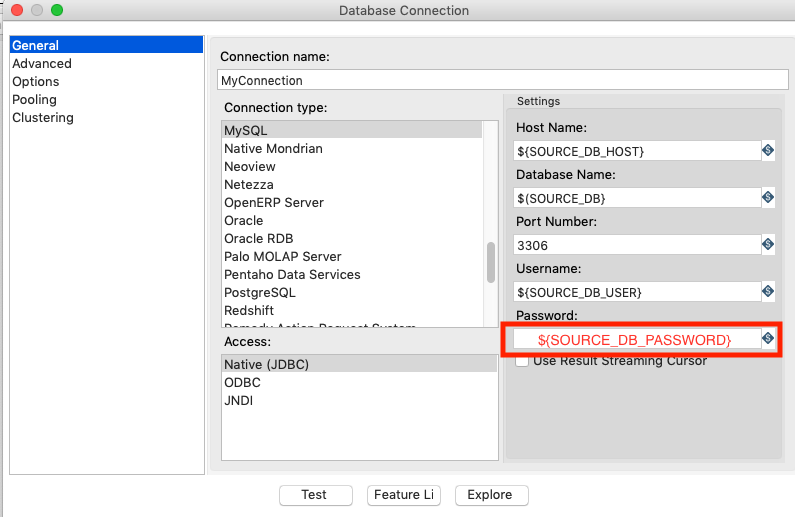The height and width of the screenshot is (517, 795).
Task: Select the General section
Action: tap(106, 45)
